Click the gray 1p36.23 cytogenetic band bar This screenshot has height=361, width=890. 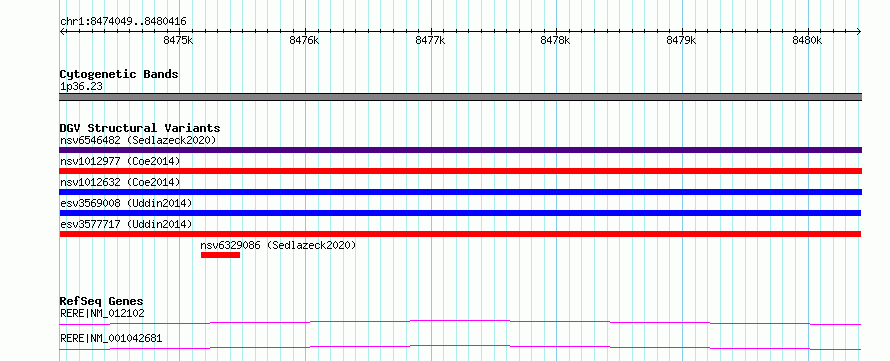[x=460, y=97]
